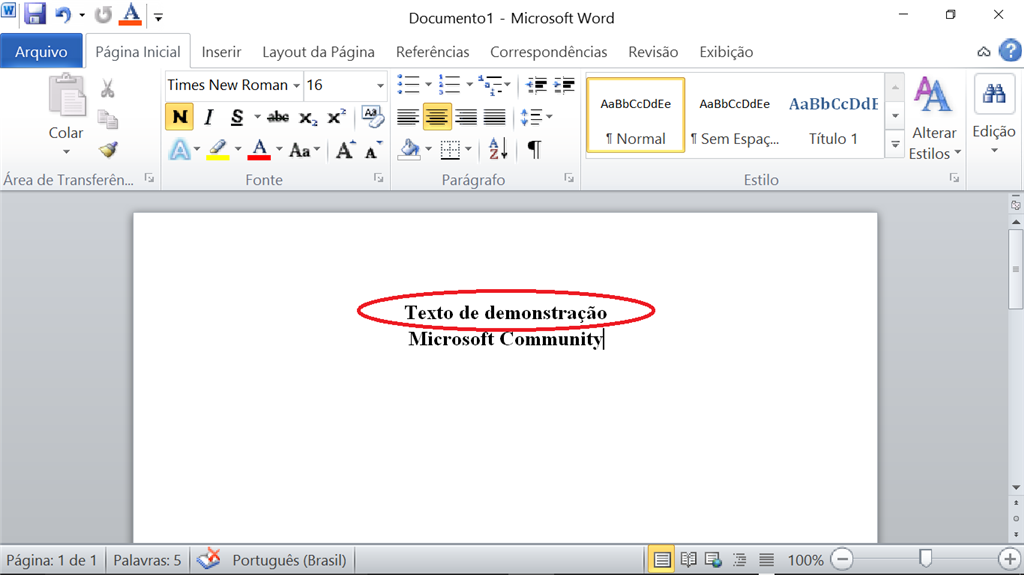
Task: Expand bullet list style dropdown
Action: coord(428,85)
